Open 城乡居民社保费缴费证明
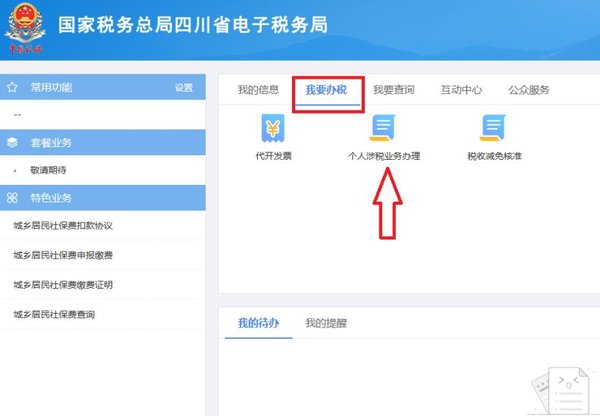This screenshot has height=416, width=600. tap(63, 285)
